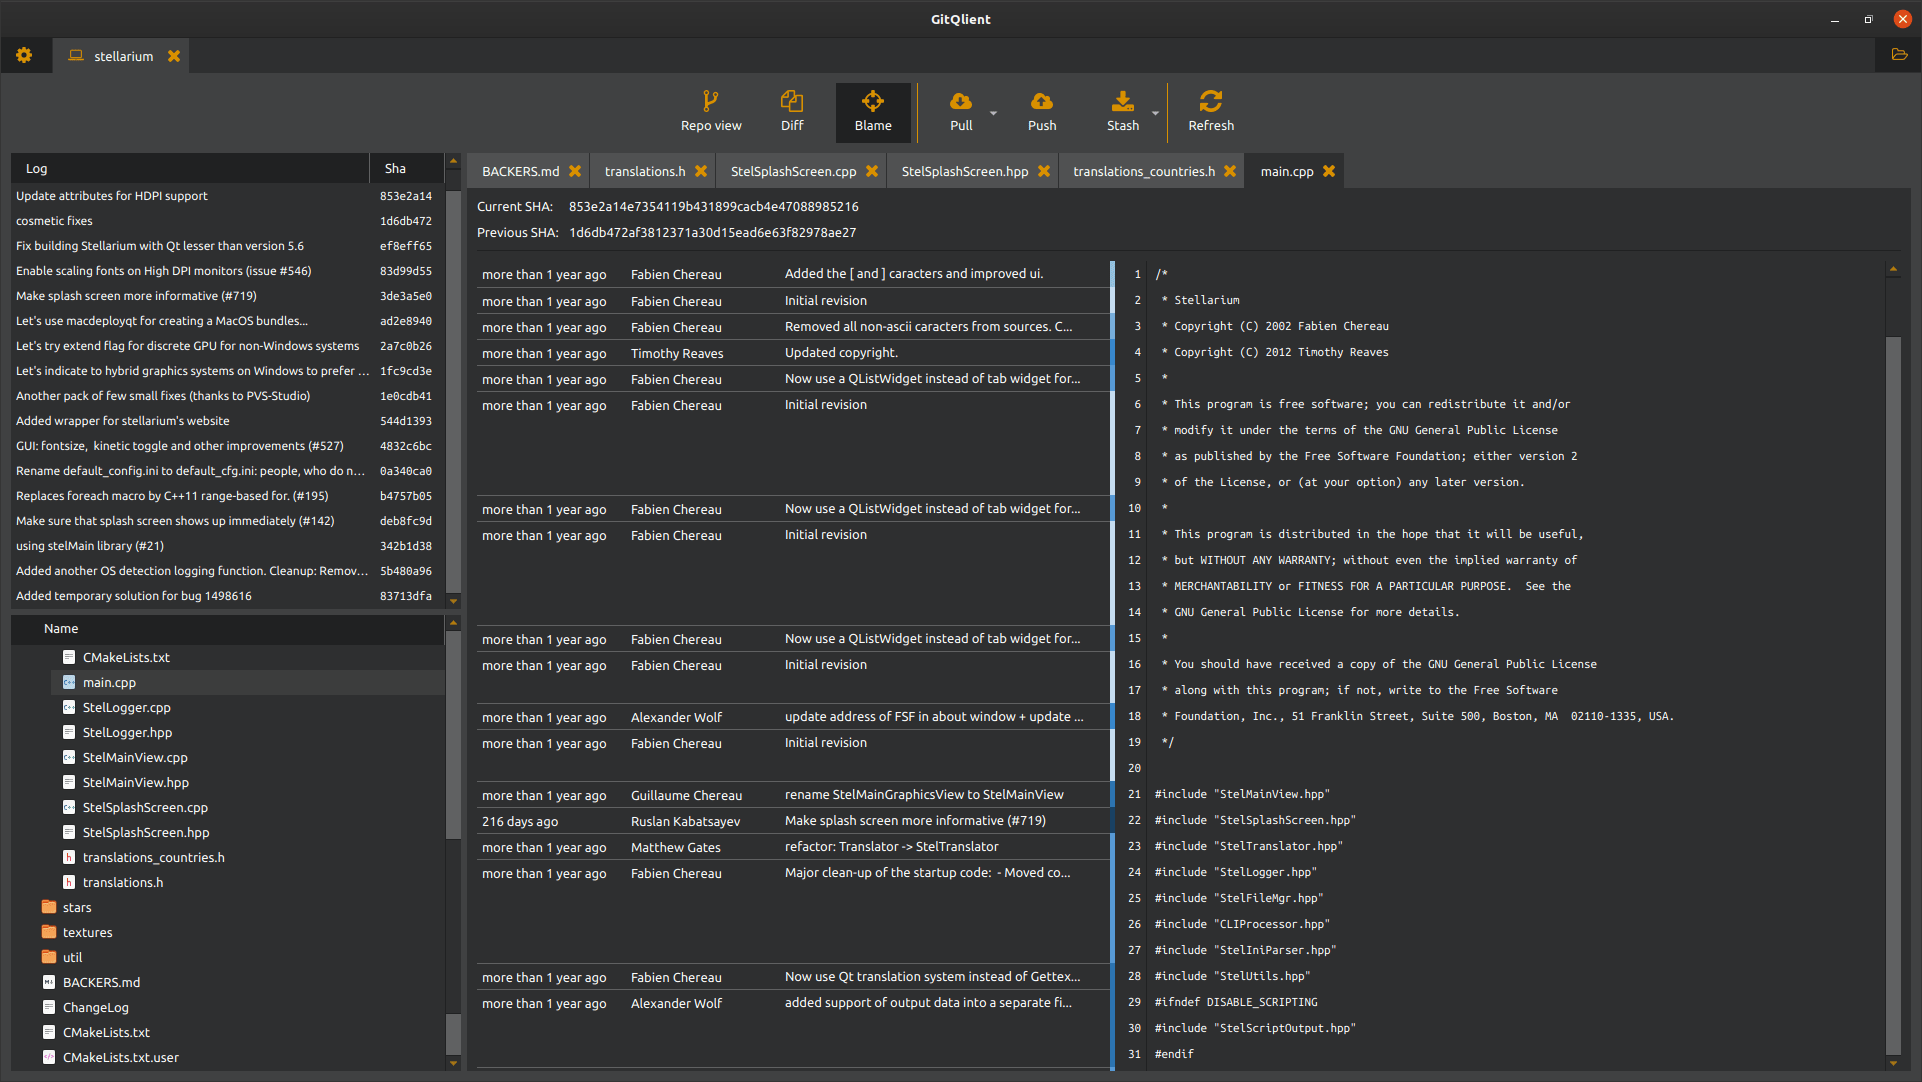The image size is (1922, 1082).
Task: Click the settings gear icon top-left
Action: 25,55
